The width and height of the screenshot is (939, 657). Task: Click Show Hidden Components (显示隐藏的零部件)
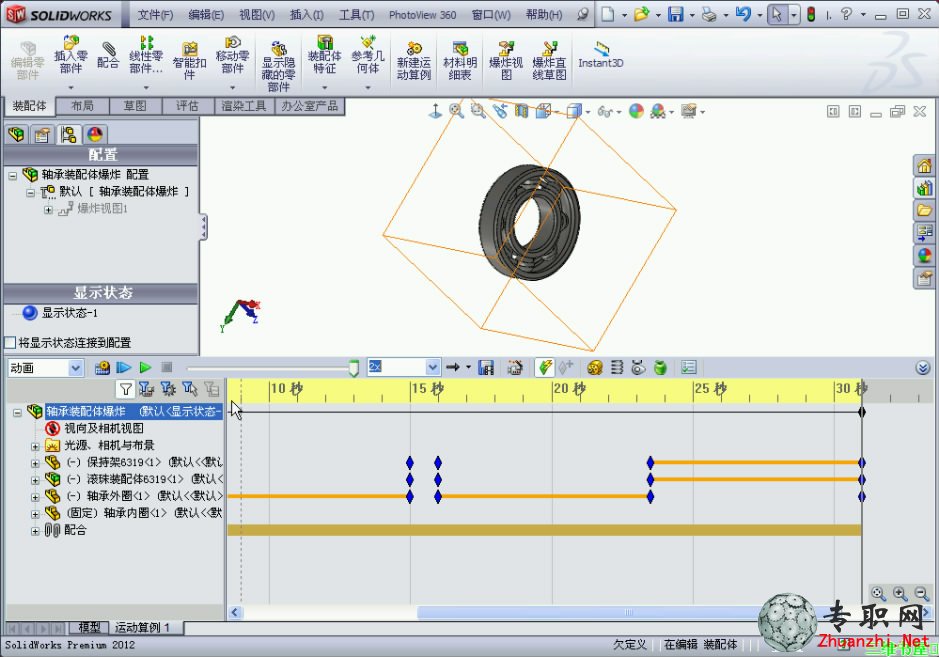pyautogui.click(x=278, y=66)
